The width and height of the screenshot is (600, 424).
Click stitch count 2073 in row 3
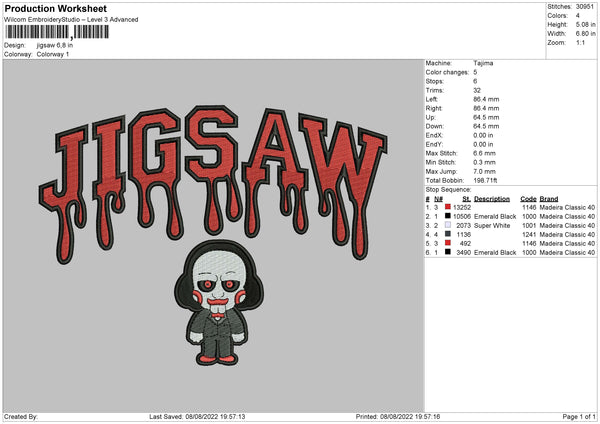463,225
